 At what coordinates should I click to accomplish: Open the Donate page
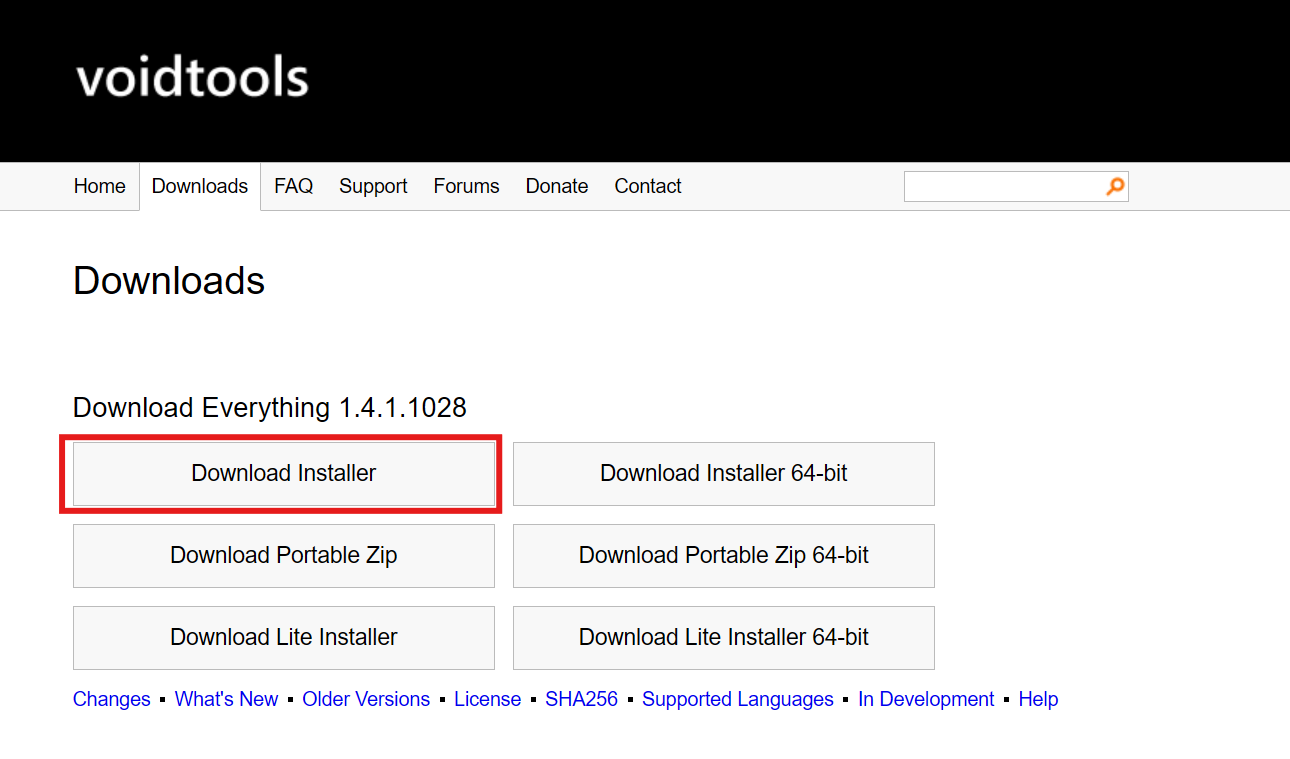click(557, 186)
